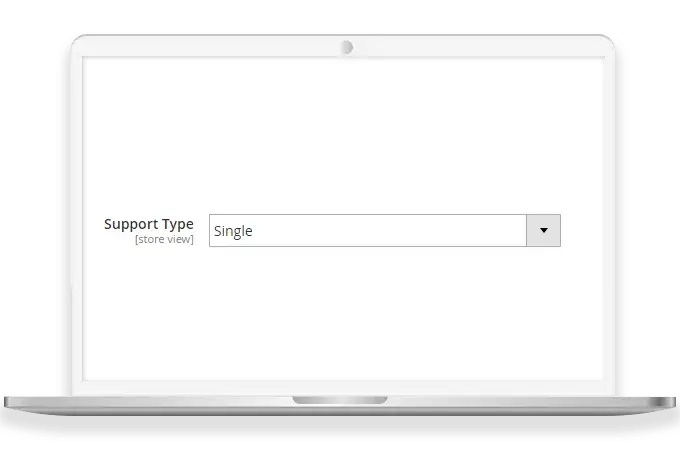Click the silver laptop base edge
This screenshot has width=680, height=450.
340,407
